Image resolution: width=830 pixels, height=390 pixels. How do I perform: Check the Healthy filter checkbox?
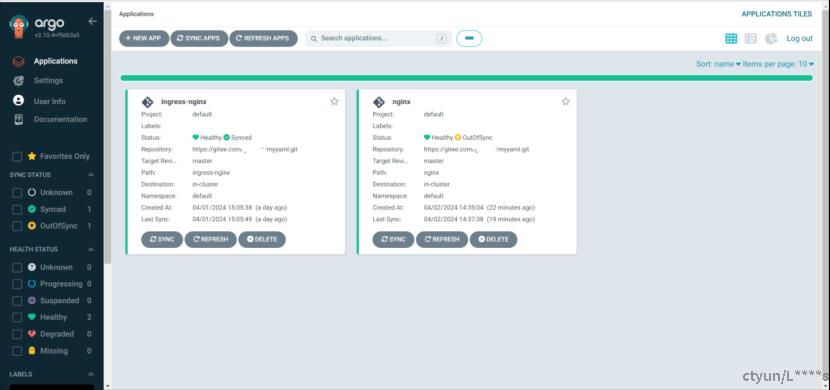click(17, 318)
